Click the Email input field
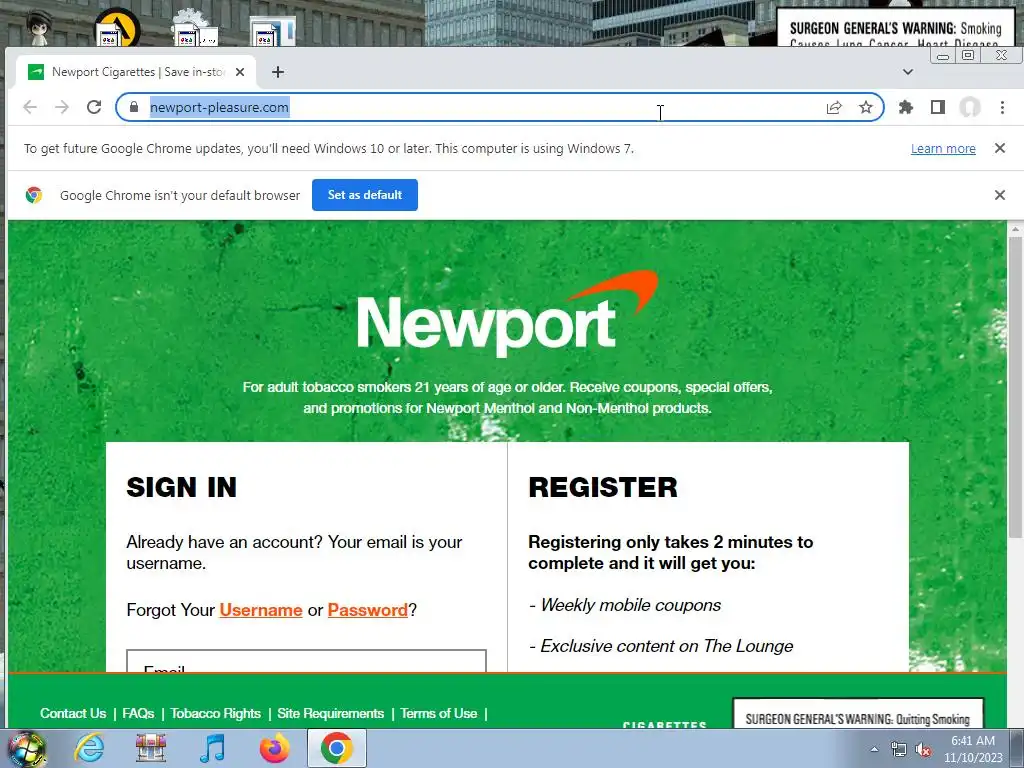1024x768 pixels. (x=306, y=660)
